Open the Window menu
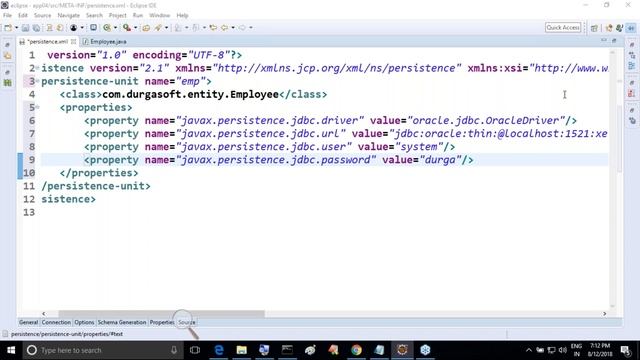The width and height of the screenshot is (640, 360). click(160, 16)
